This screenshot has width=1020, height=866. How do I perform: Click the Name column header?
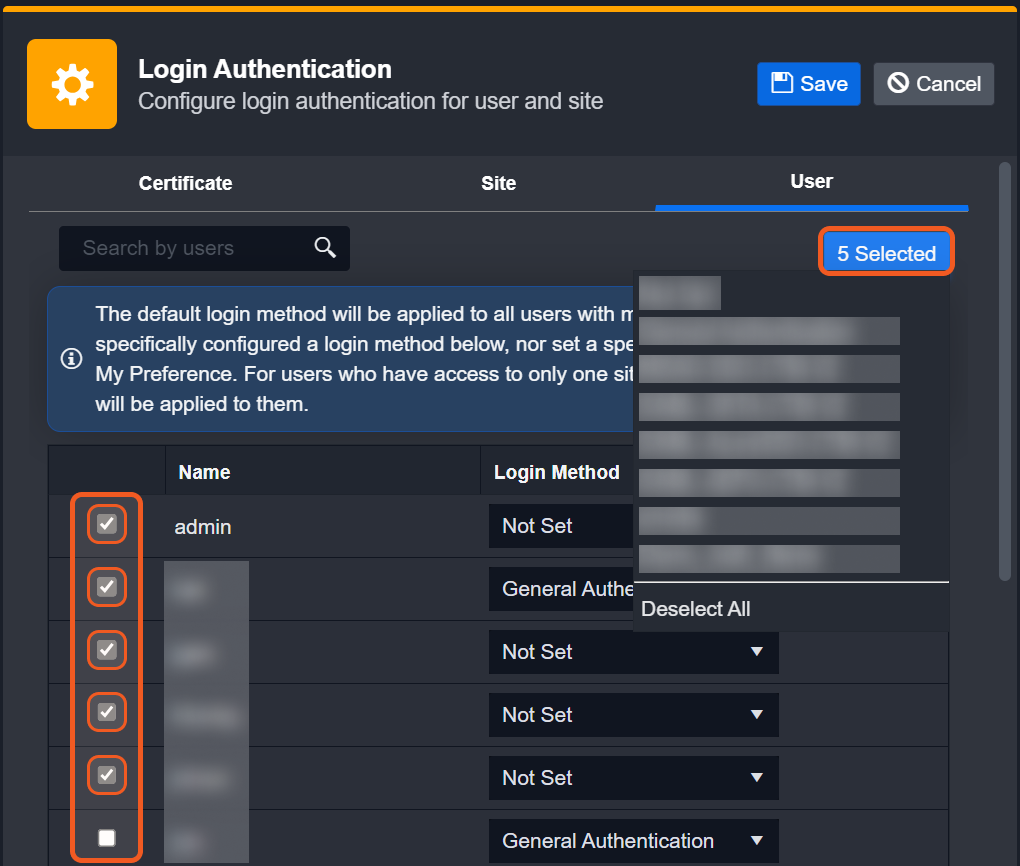pos(205,472)
